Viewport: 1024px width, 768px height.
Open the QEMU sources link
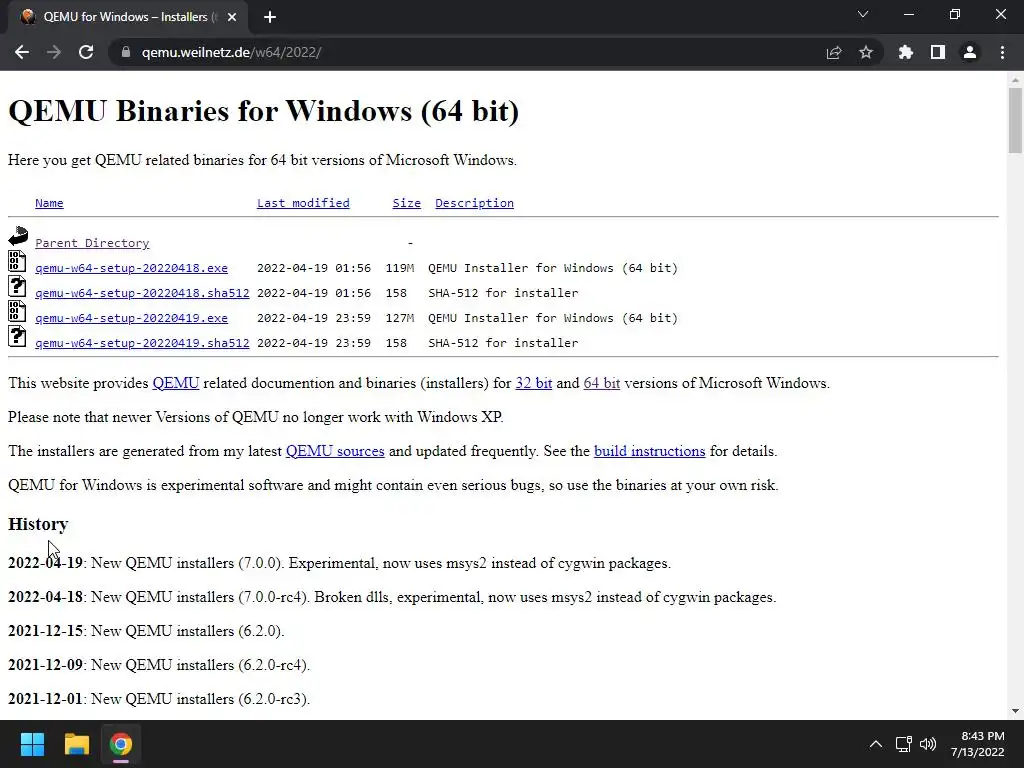click(335, 451)
